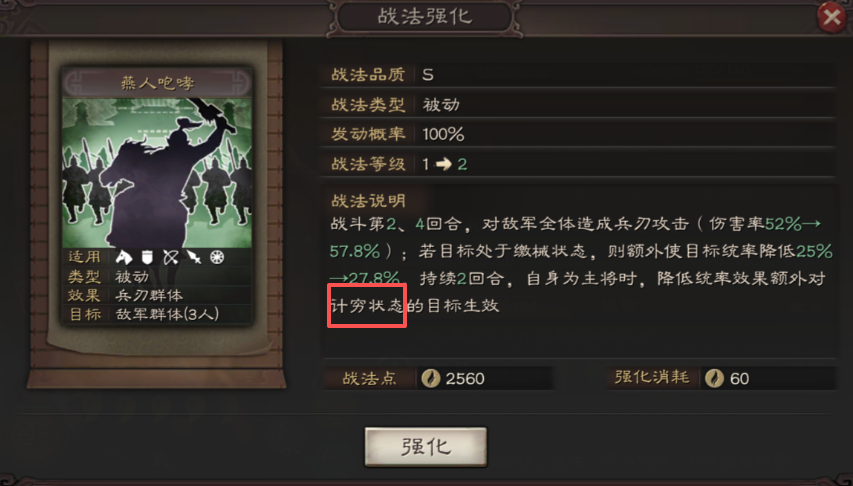Click the feather icon beside 2560

click(x=431, y=378)
